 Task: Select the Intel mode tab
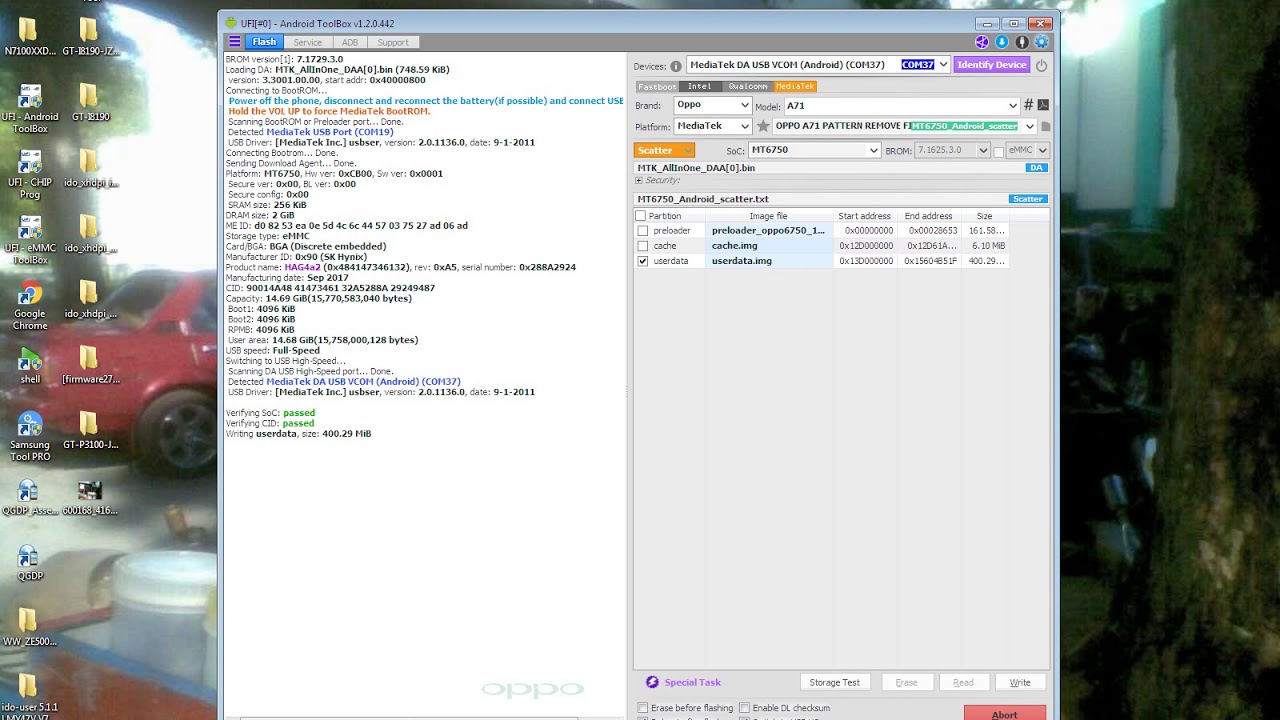pos(699,87)
